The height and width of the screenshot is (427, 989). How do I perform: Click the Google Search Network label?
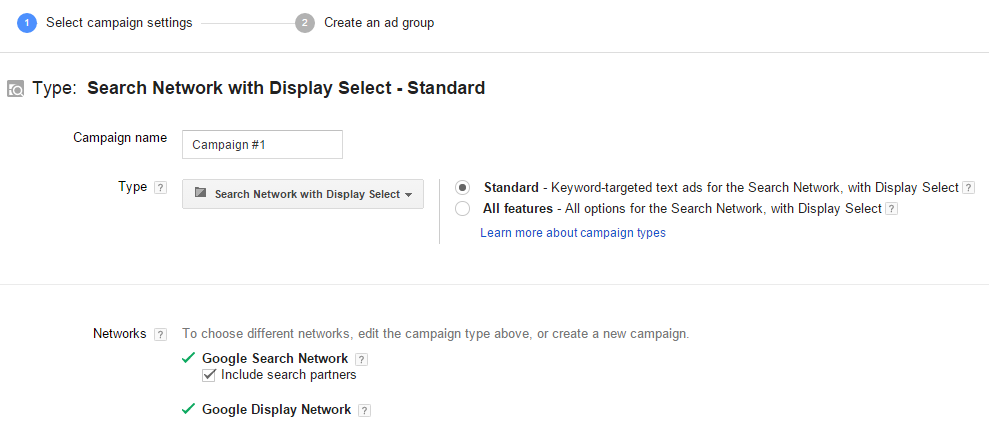[x=275, y=358]
